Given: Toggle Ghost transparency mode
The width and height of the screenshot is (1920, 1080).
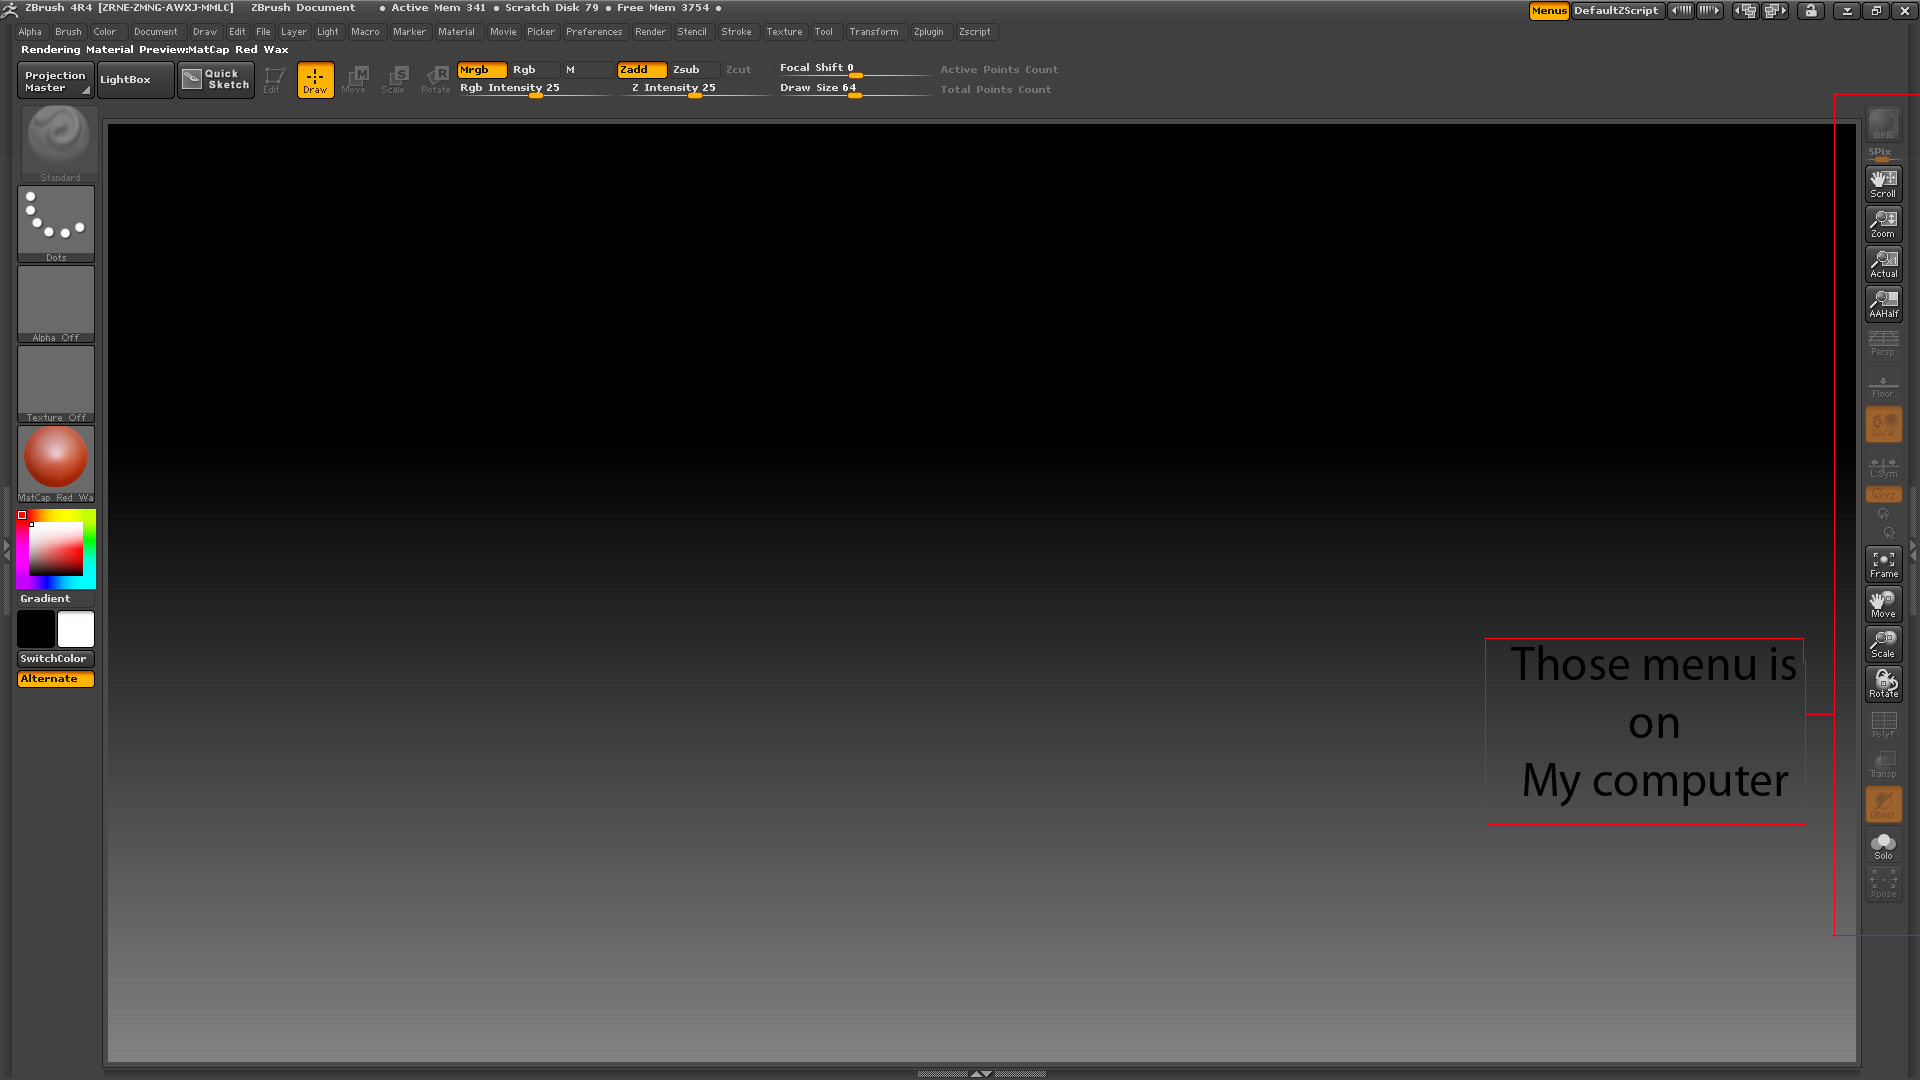Looking at the screenshot, I should (x=1883, y=804).
